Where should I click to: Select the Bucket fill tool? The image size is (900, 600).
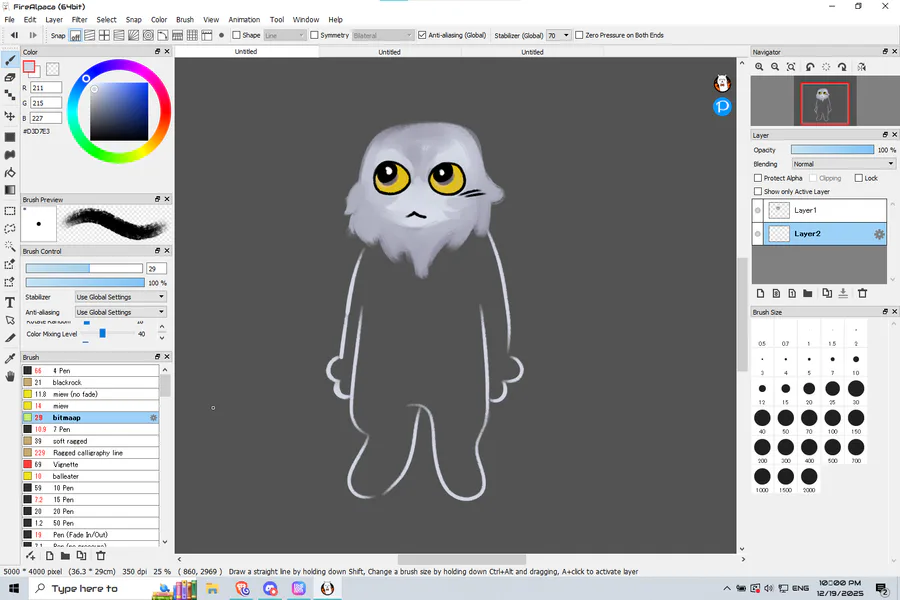click(10, 173)
